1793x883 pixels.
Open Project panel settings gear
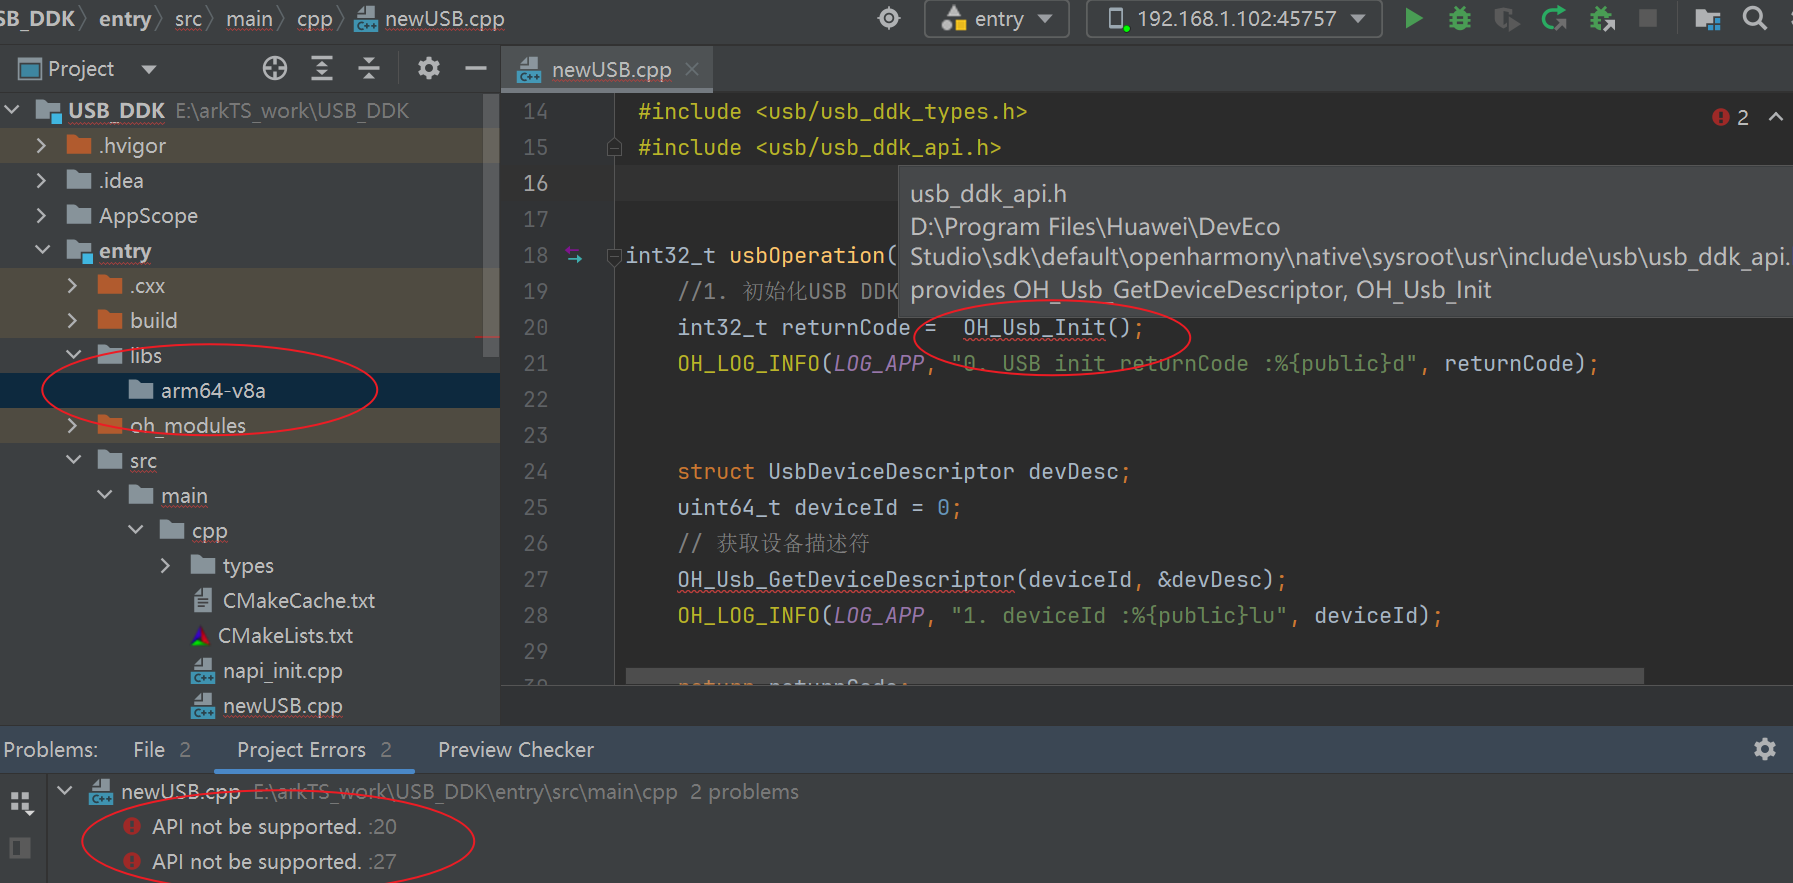tap(429, 68)
